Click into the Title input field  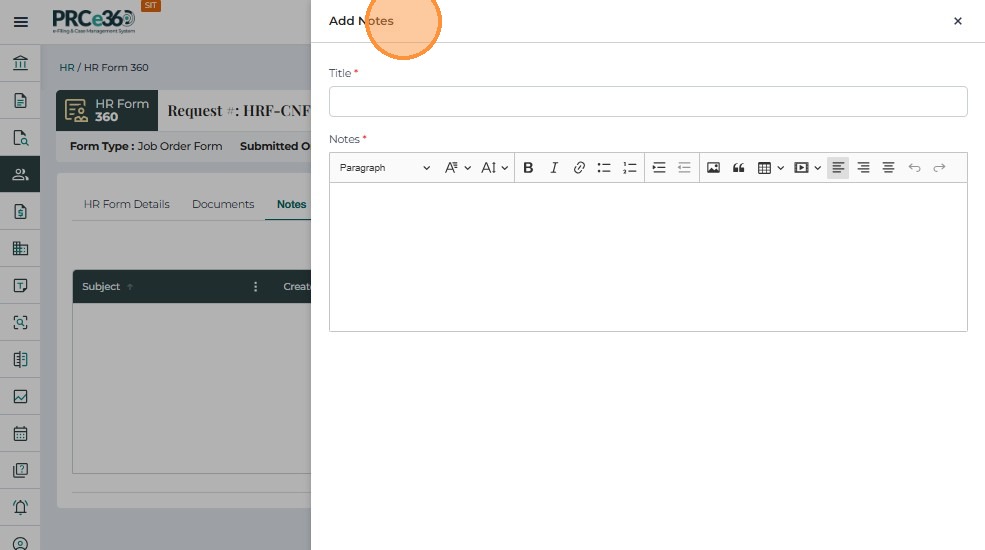[x=648, y=101]
